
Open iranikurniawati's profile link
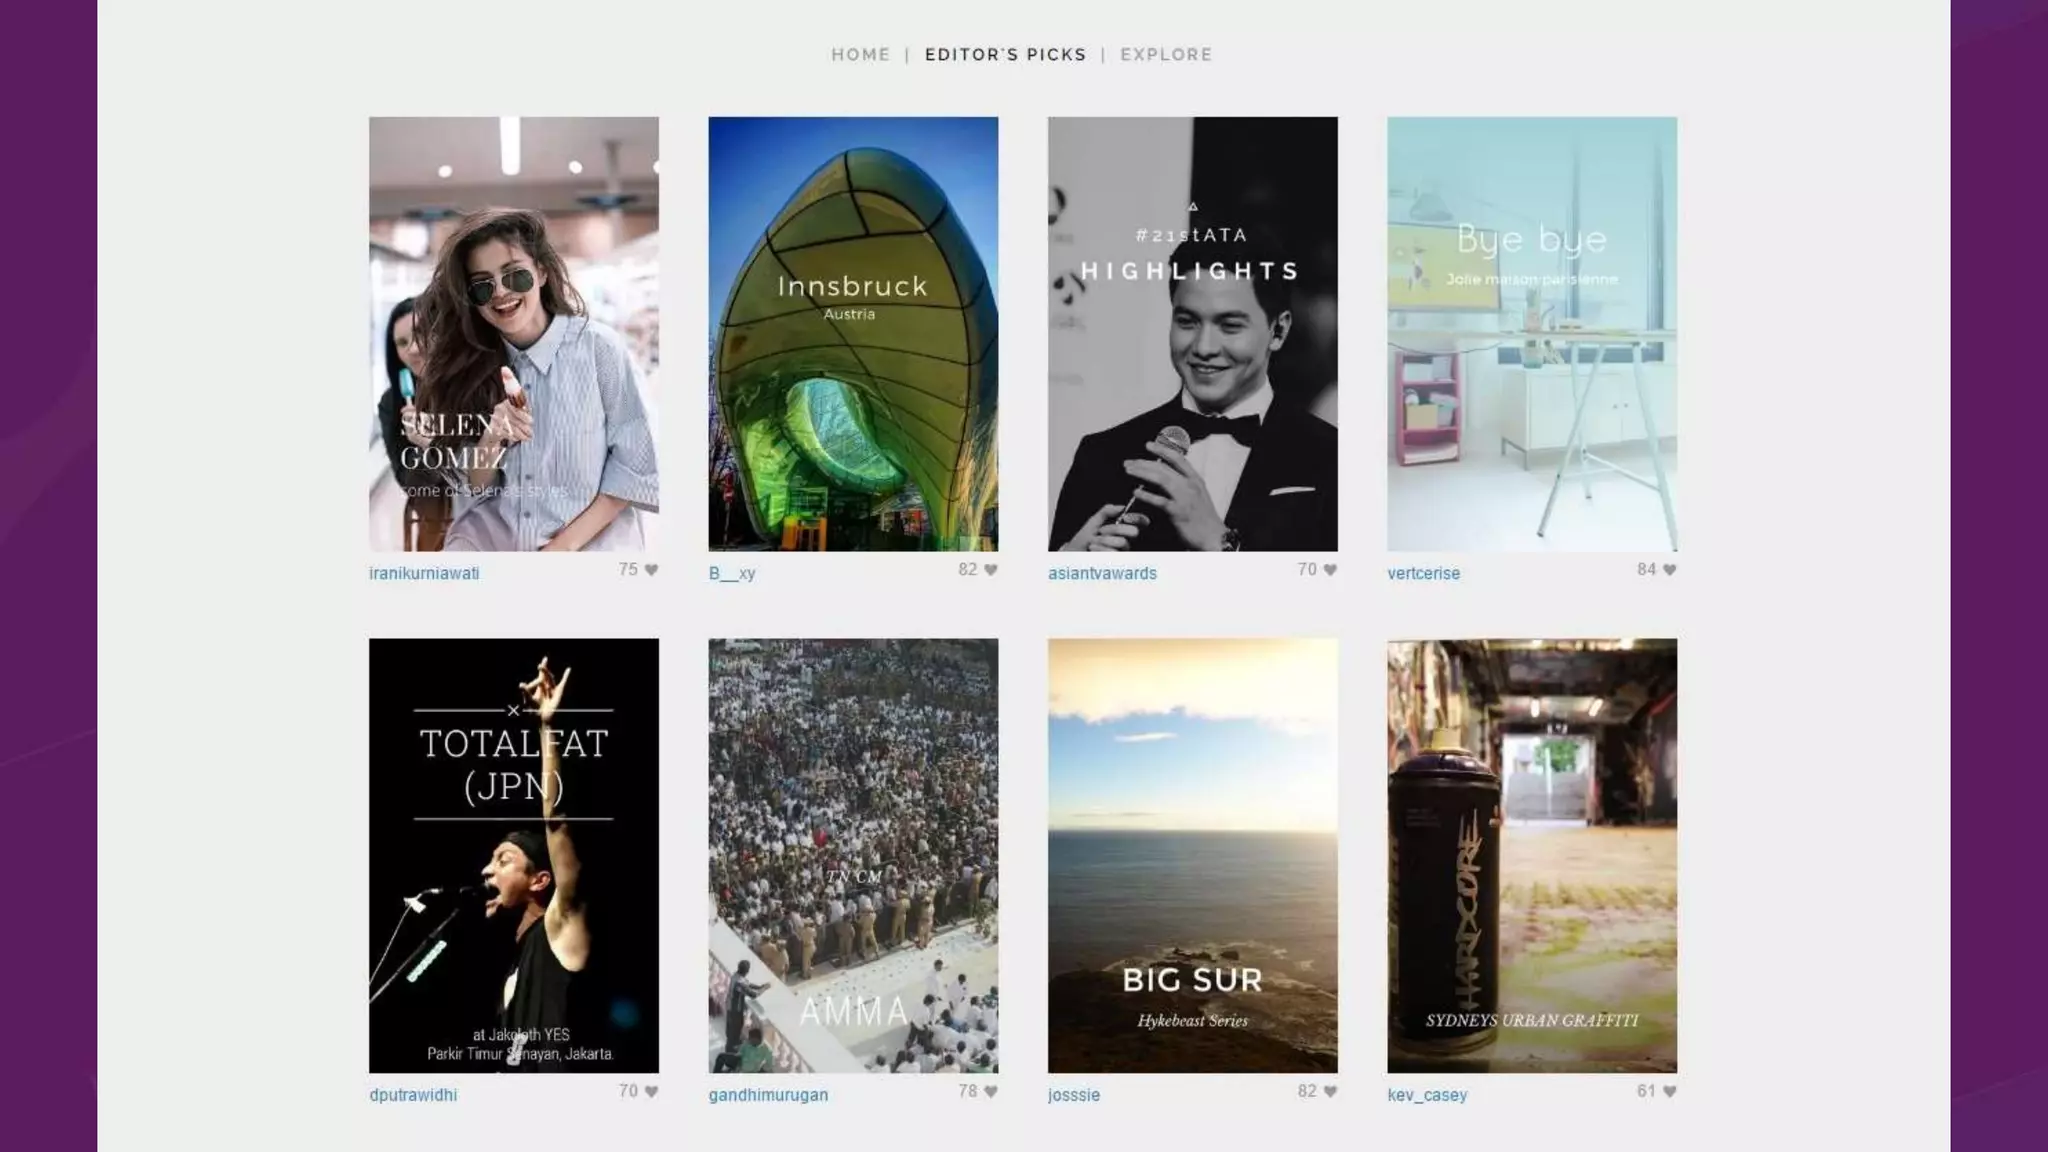pyautogui.click(x=424, y=573)
